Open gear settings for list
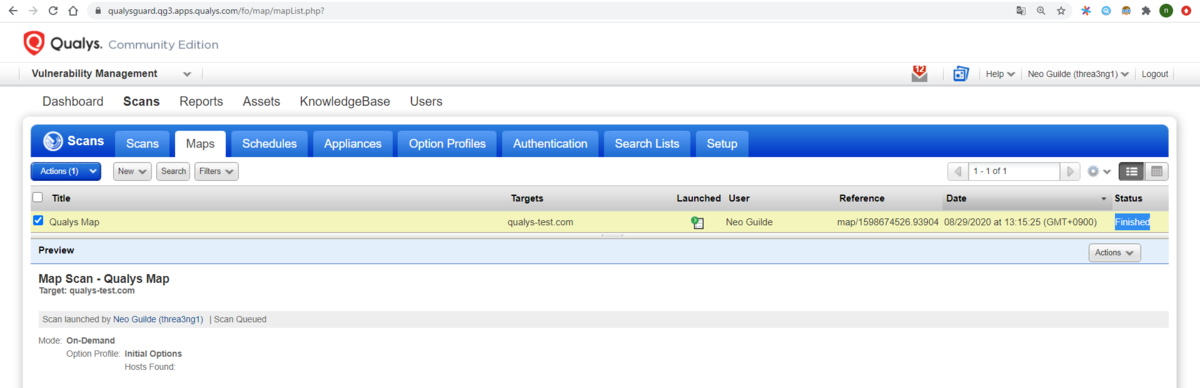Image resolution: width=1200 pixels, height=388 pixels. pos(1099,171)
